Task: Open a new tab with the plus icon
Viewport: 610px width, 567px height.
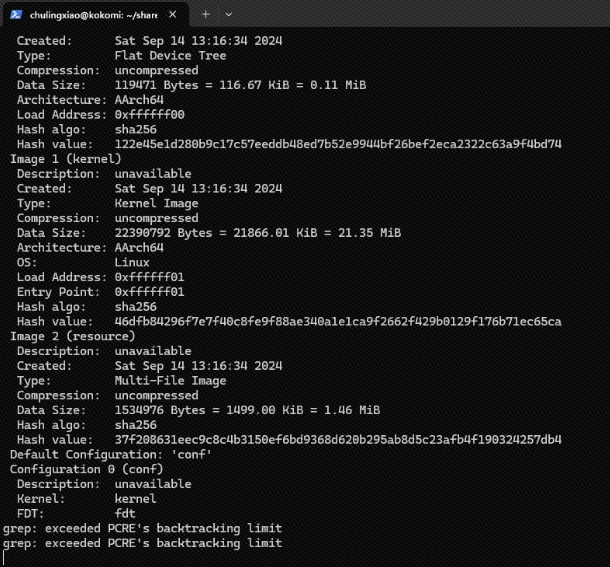Action: [x=206, y=15]
